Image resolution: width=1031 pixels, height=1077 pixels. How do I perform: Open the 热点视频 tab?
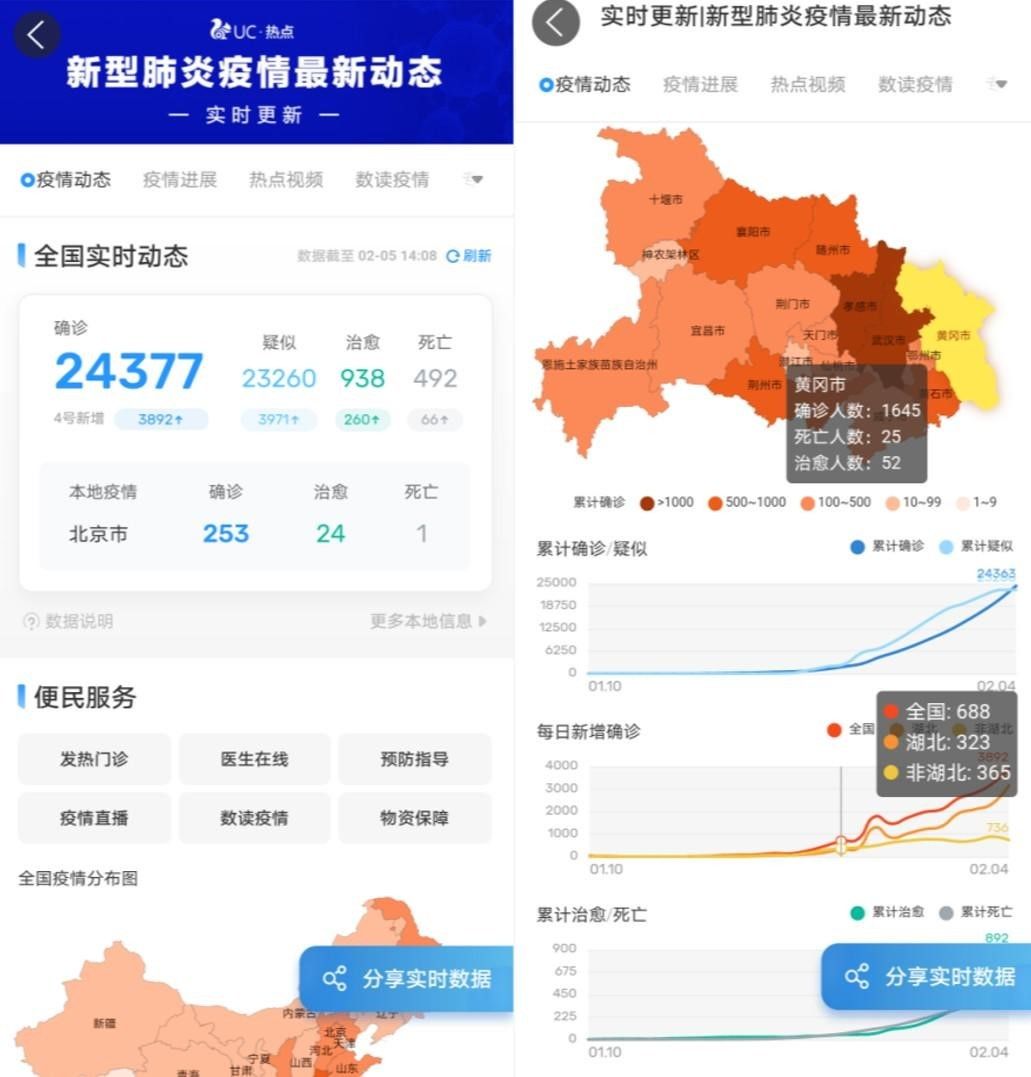[286, 179]
